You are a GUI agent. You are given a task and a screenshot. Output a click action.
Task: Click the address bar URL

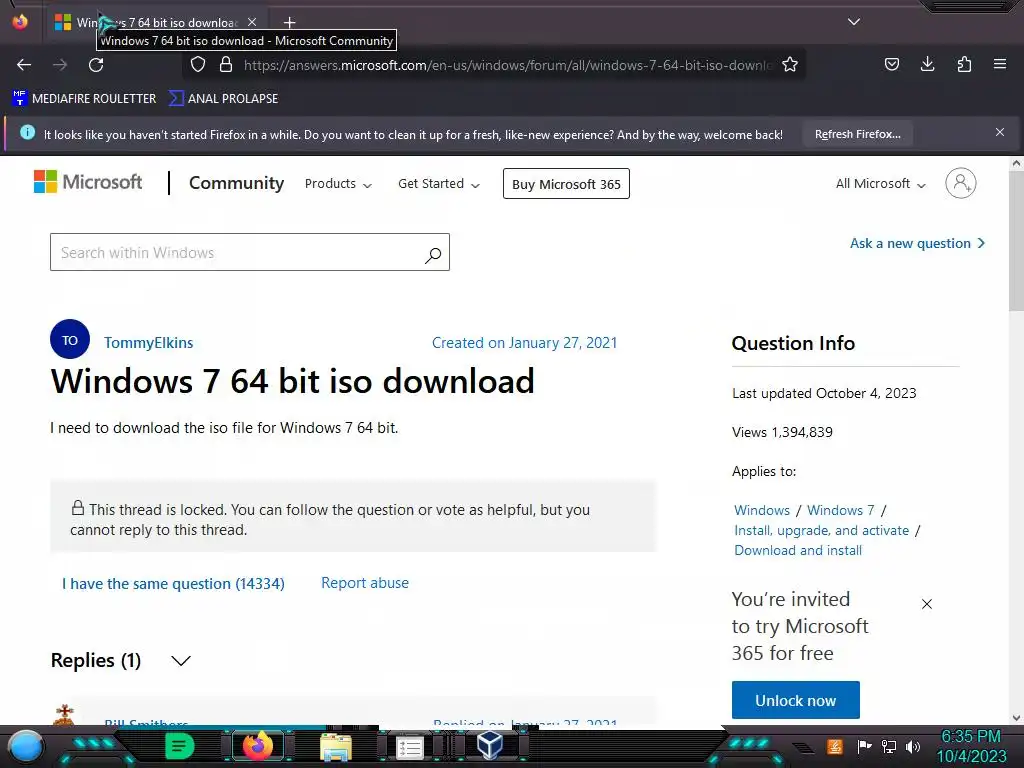tap(508, 65)
